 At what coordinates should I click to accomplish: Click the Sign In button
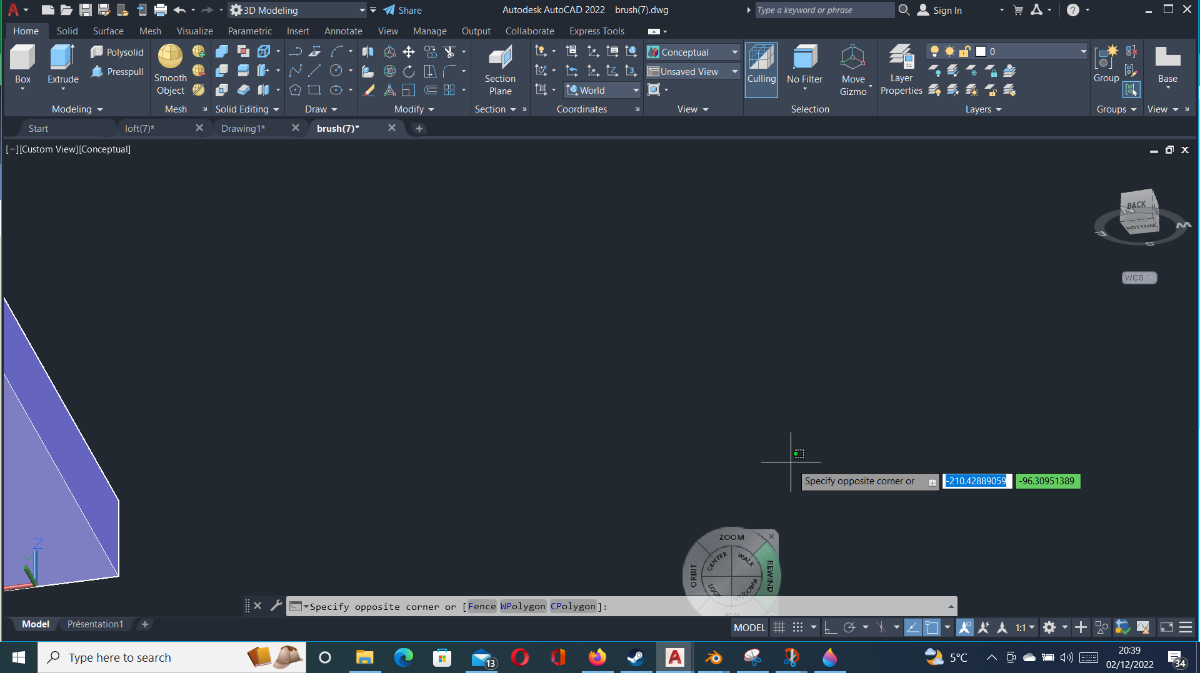pos(940,10)
